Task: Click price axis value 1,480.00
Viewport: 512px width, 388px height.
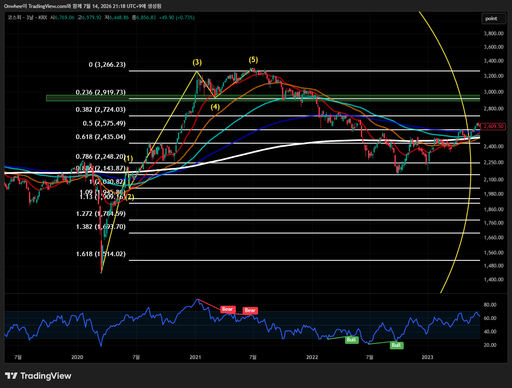Action: (494, 266)
